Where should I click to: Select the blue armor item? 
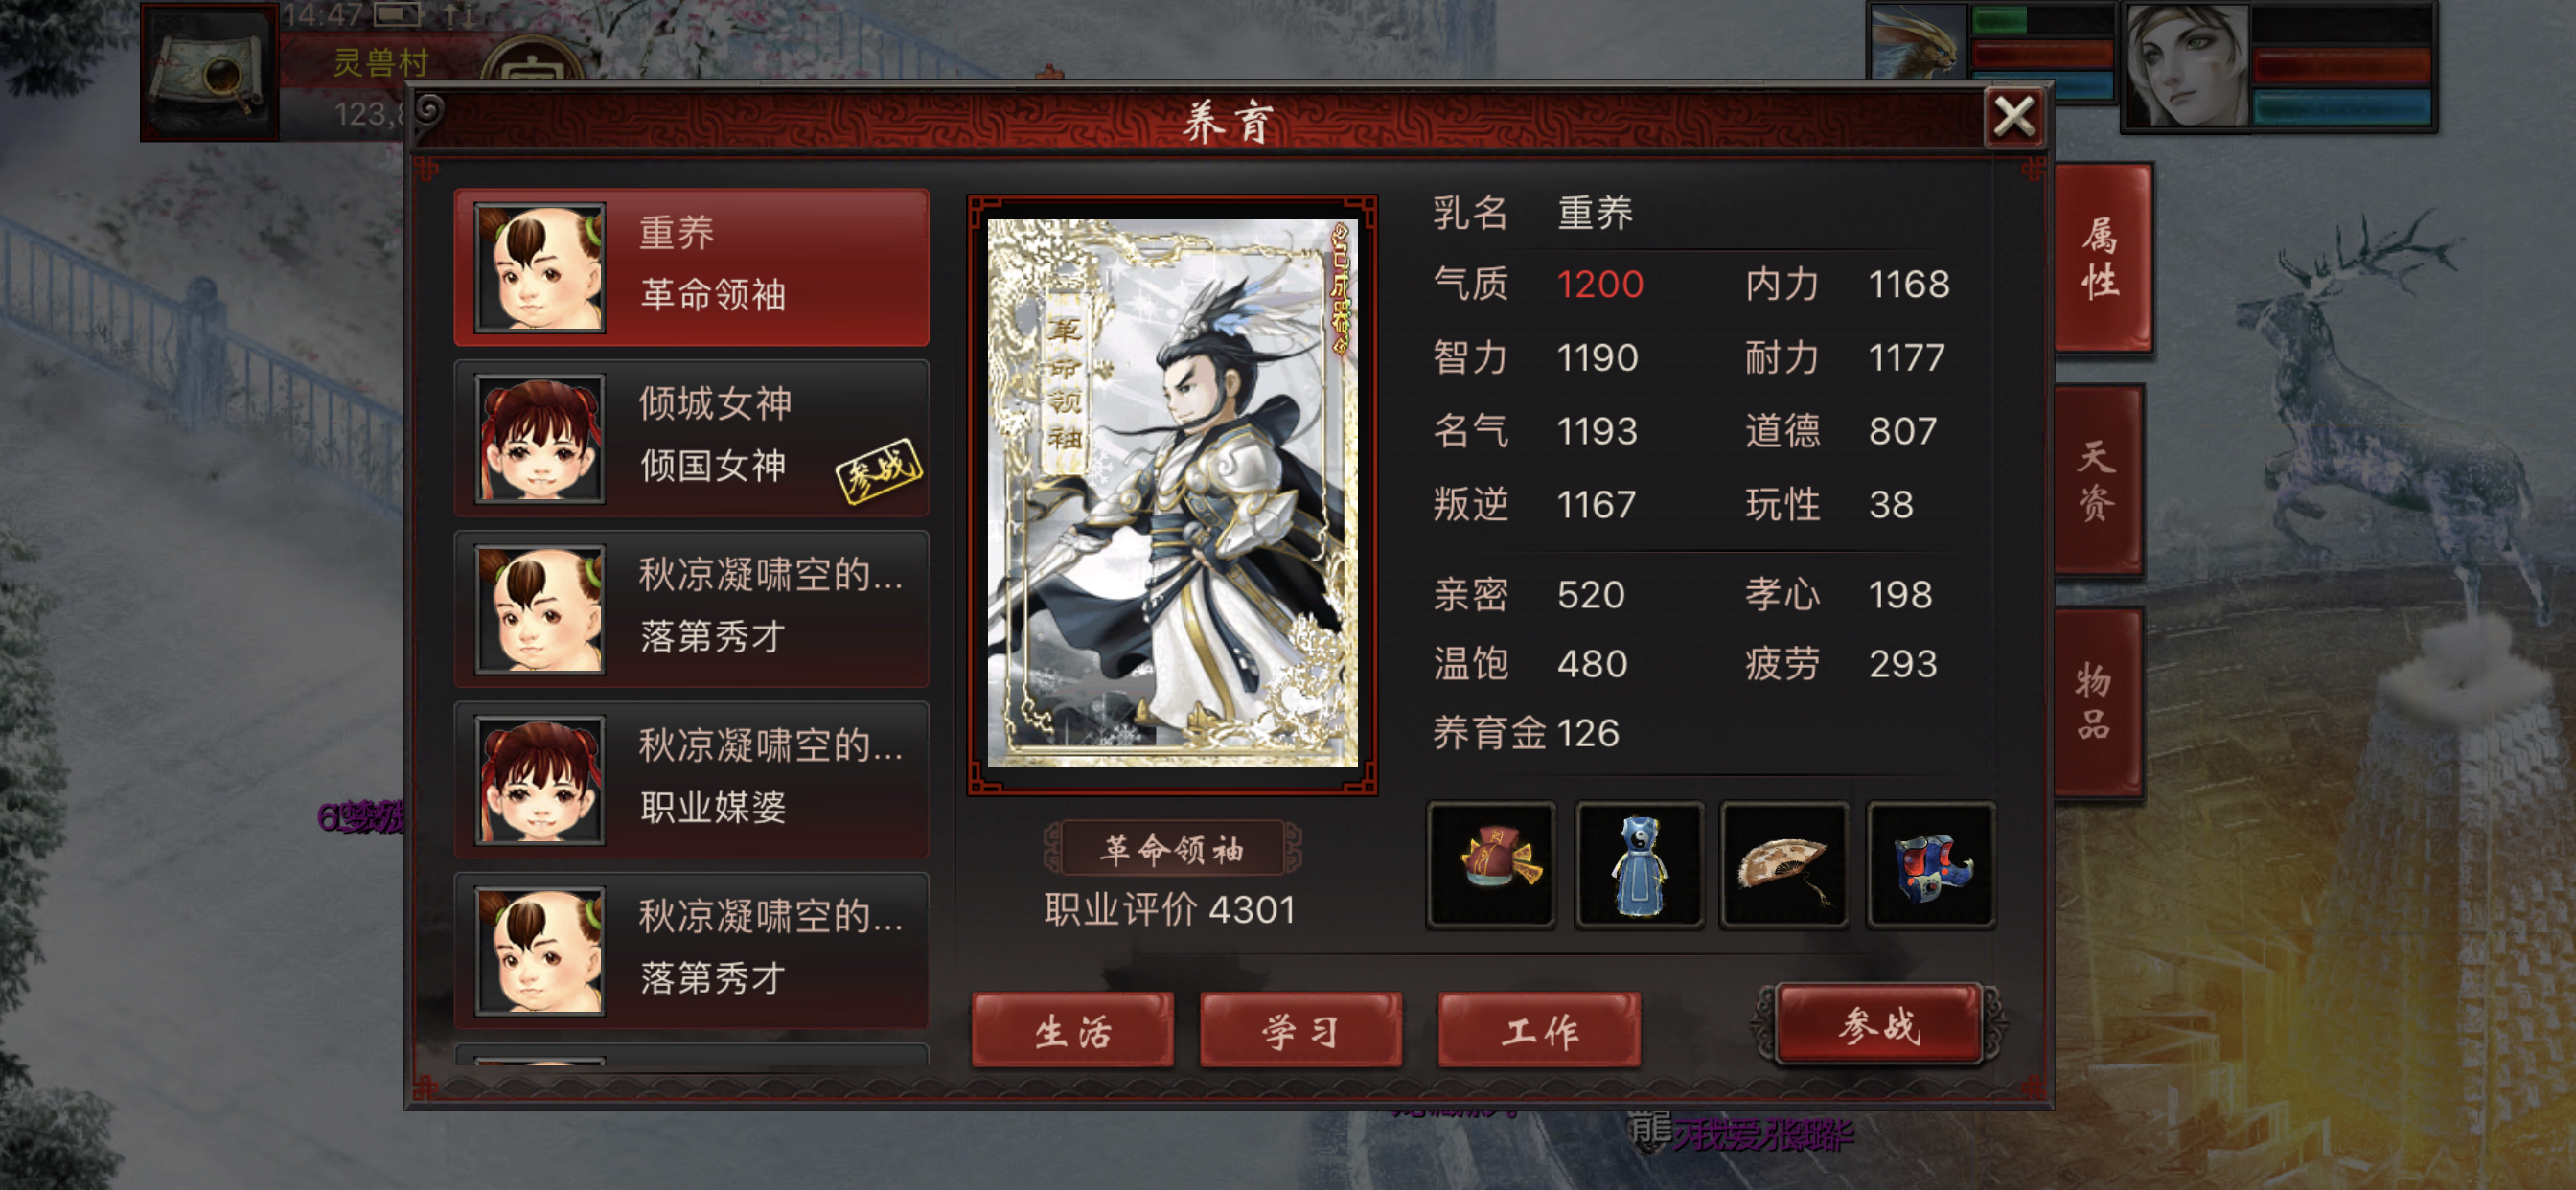coord(1931,865)
